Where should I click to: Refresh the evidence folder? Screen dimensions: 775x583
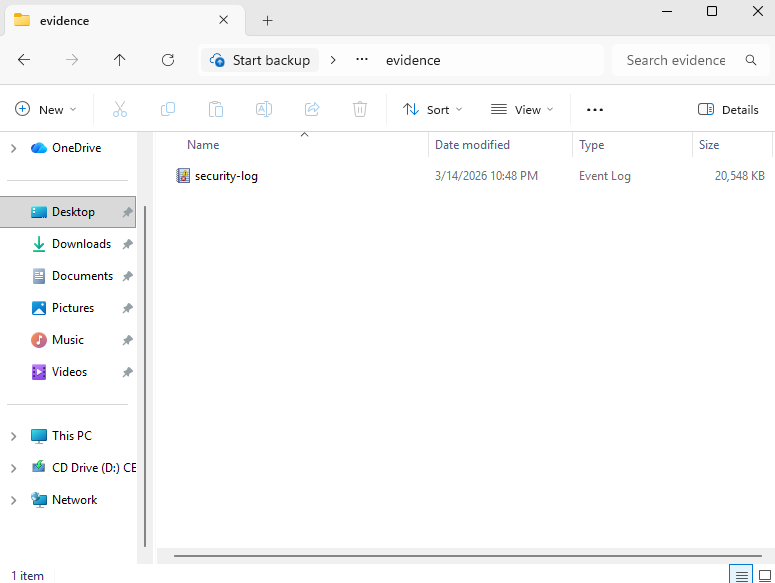point(168,60)
